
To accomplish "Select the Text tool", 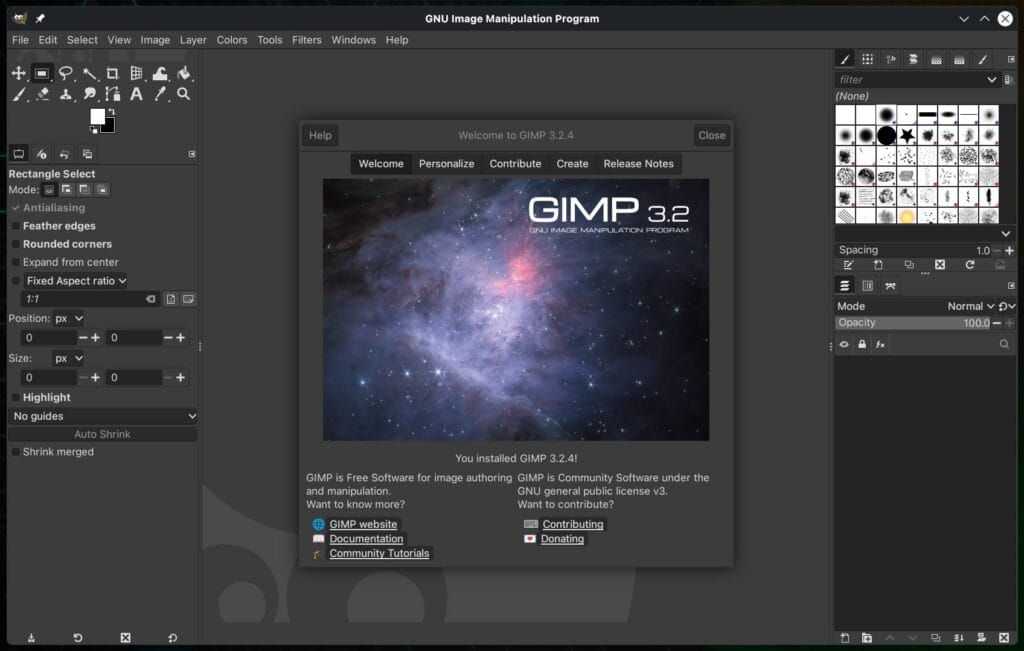I will [x=136, y=94].
